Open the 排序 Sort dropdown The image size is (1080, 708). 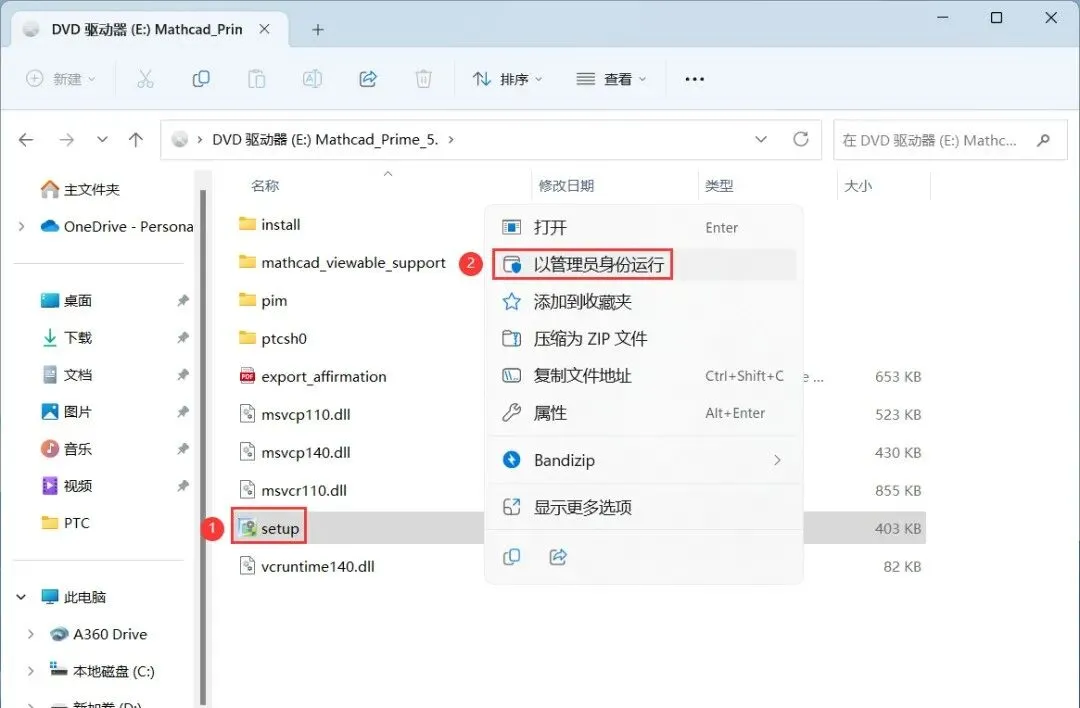point(508,79)
